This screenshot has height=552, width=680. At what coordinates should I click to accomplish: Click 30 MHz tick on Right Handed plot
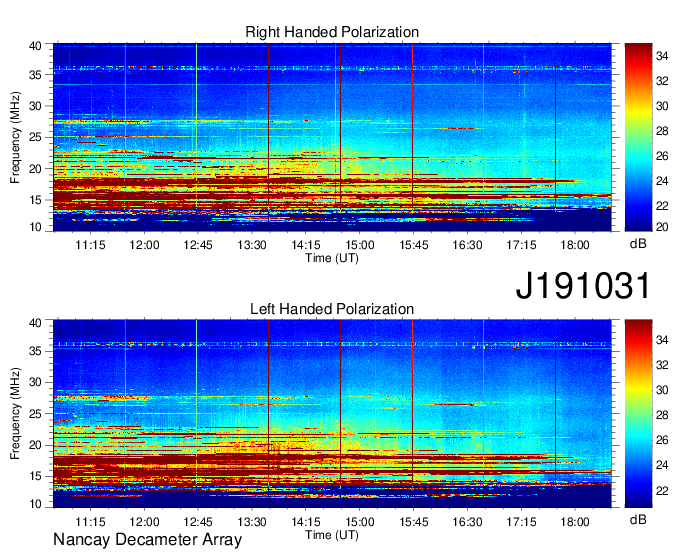pyautogui.click(x=35, y=106)
